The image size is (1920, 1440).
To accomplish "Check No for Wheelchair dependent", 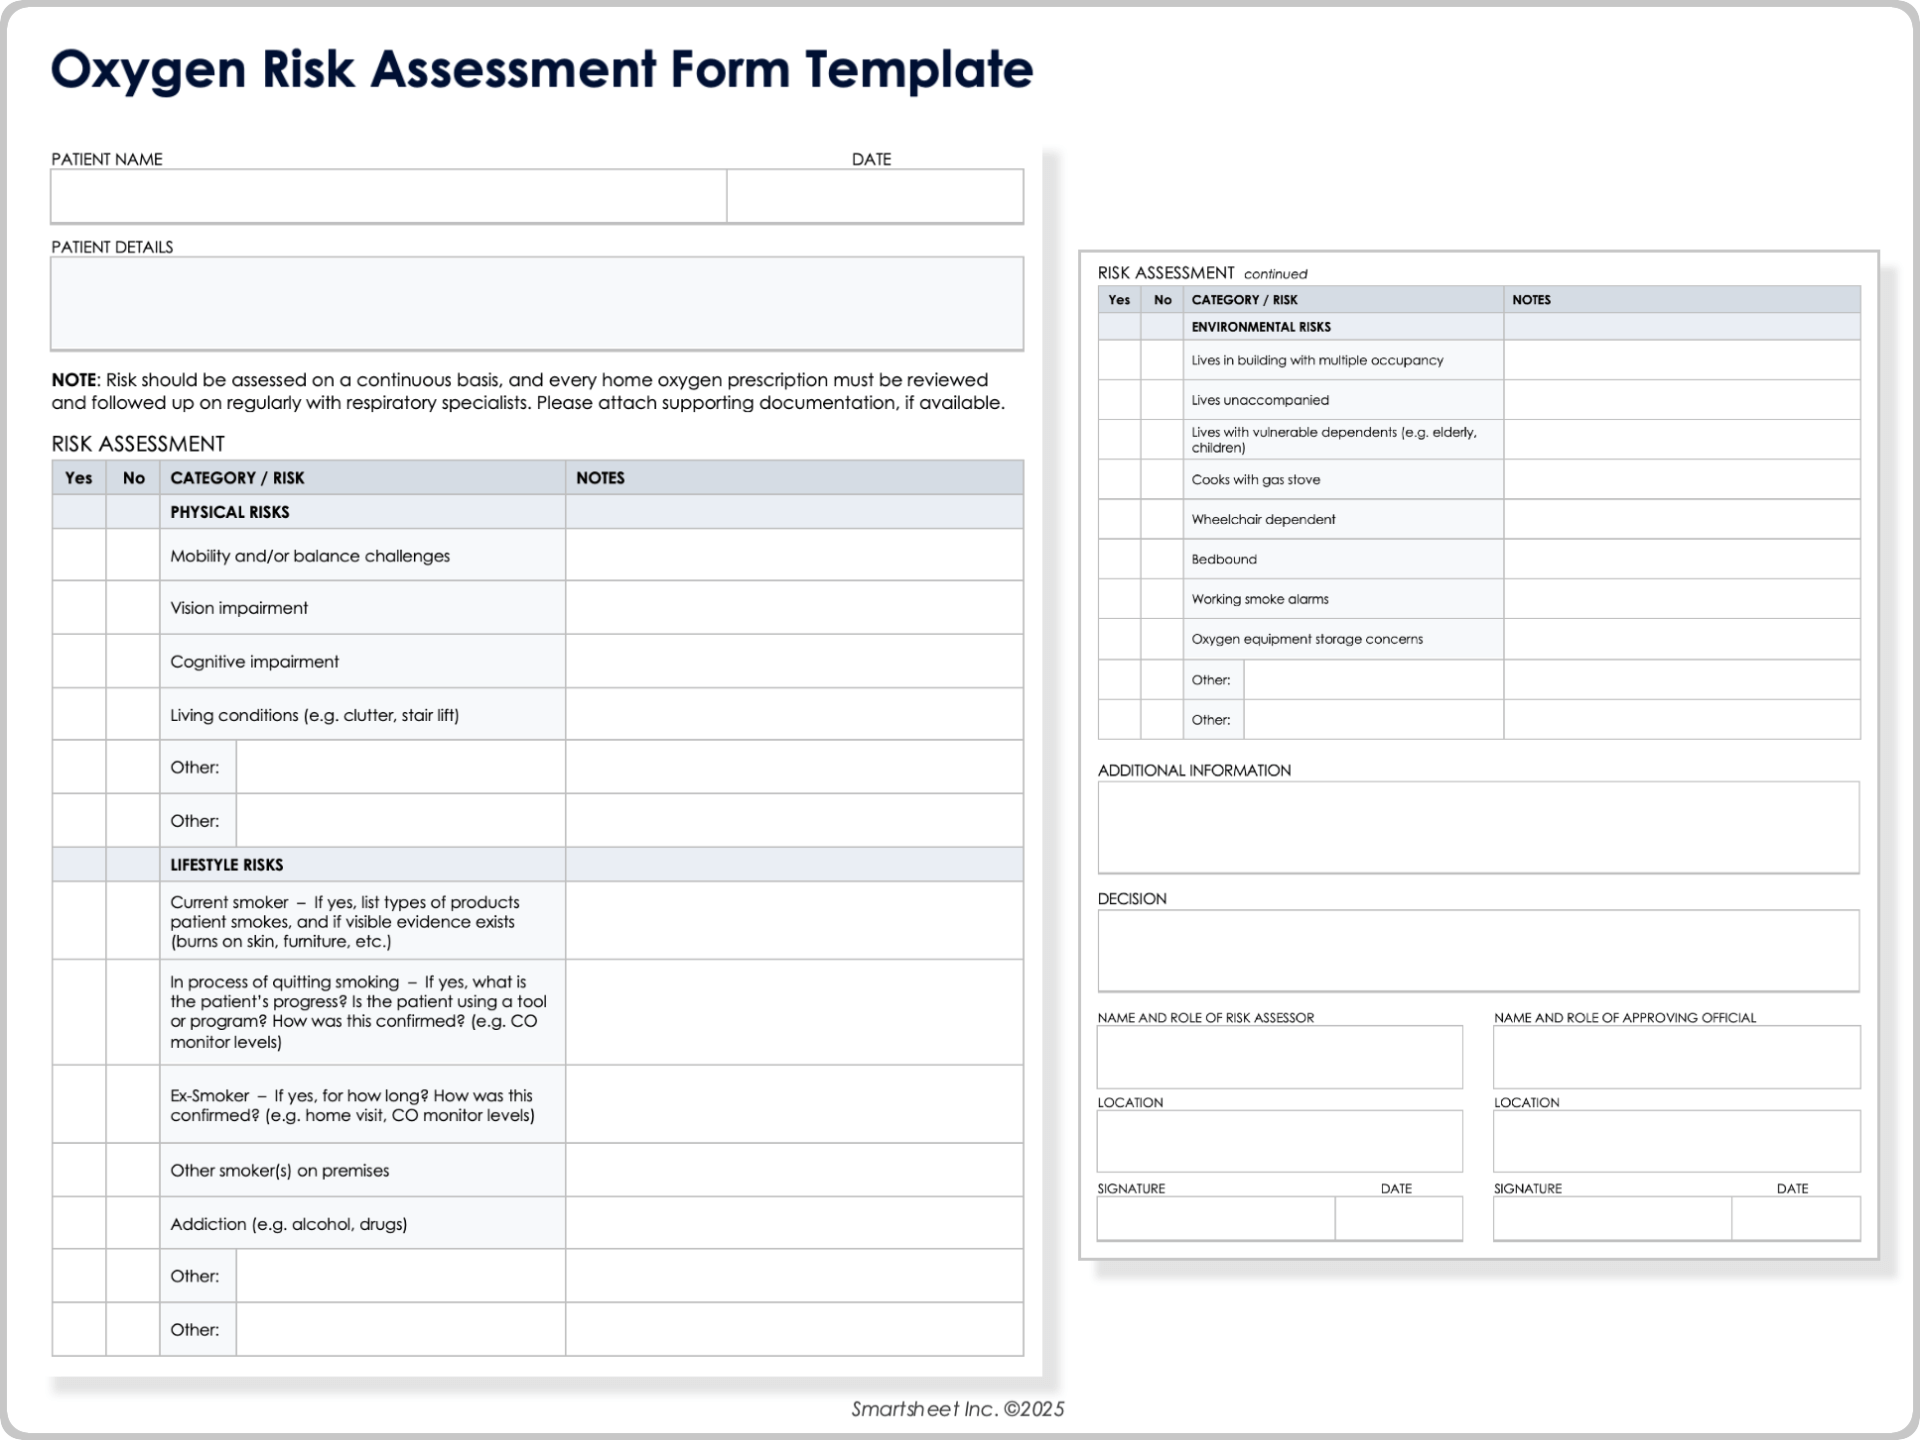I will (x=1164, y=519).
